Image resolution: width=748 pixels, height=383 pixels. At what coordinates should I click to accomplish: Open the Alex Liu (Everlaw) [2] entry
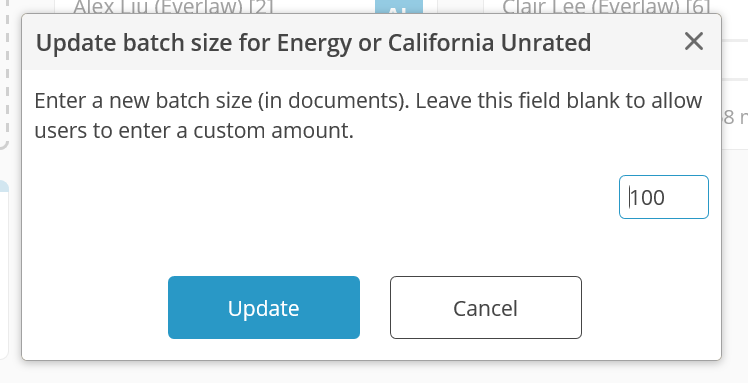(173, 7)
